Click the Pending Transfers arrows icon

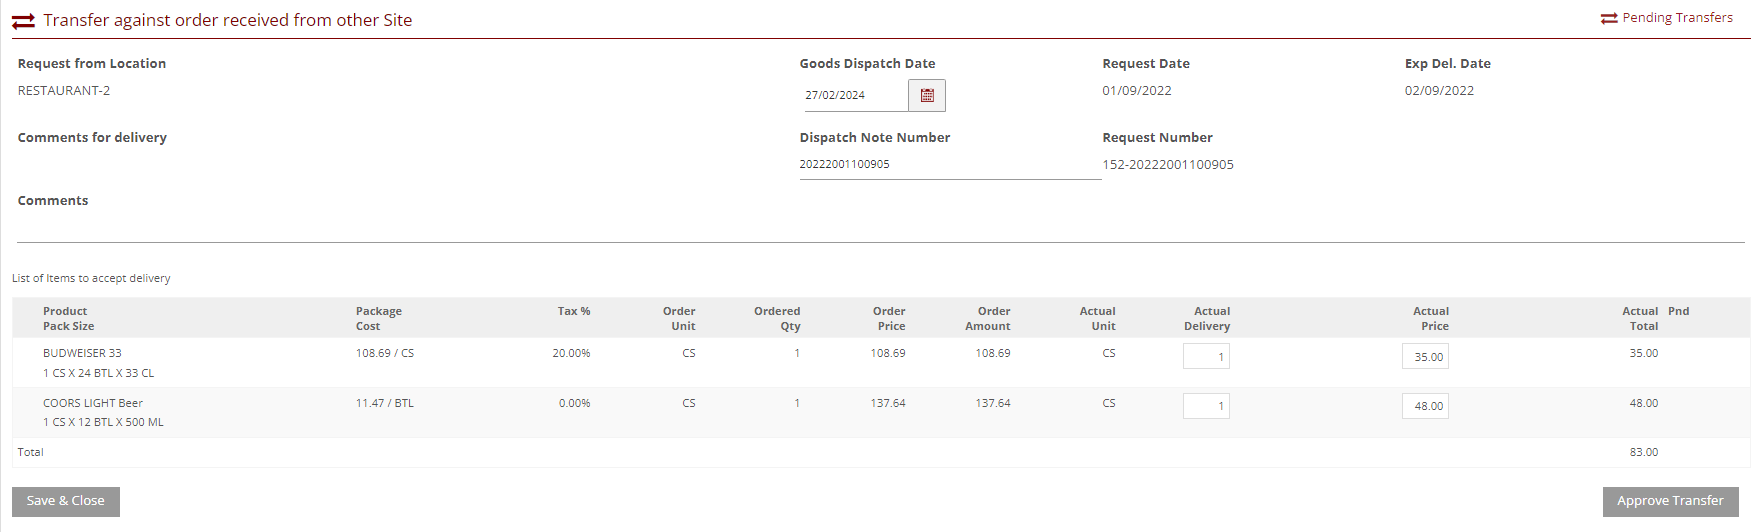1609,19
